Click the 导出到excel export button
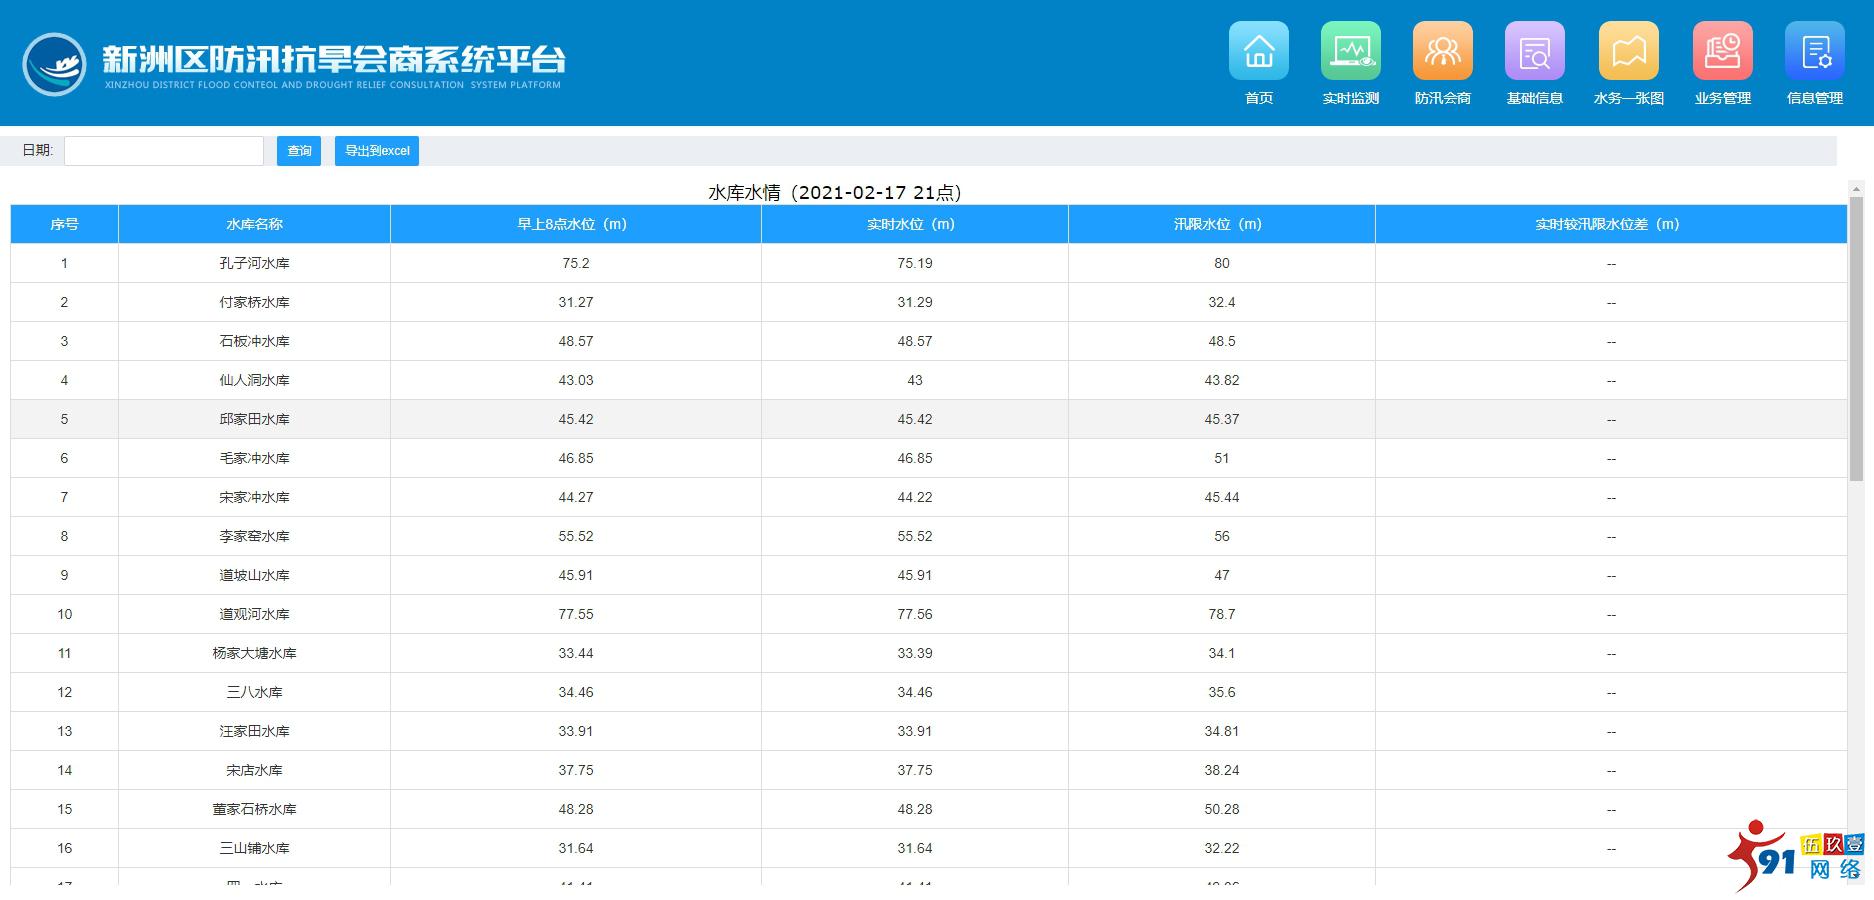Screen dimensions: 1874x900 coord(377,151)
